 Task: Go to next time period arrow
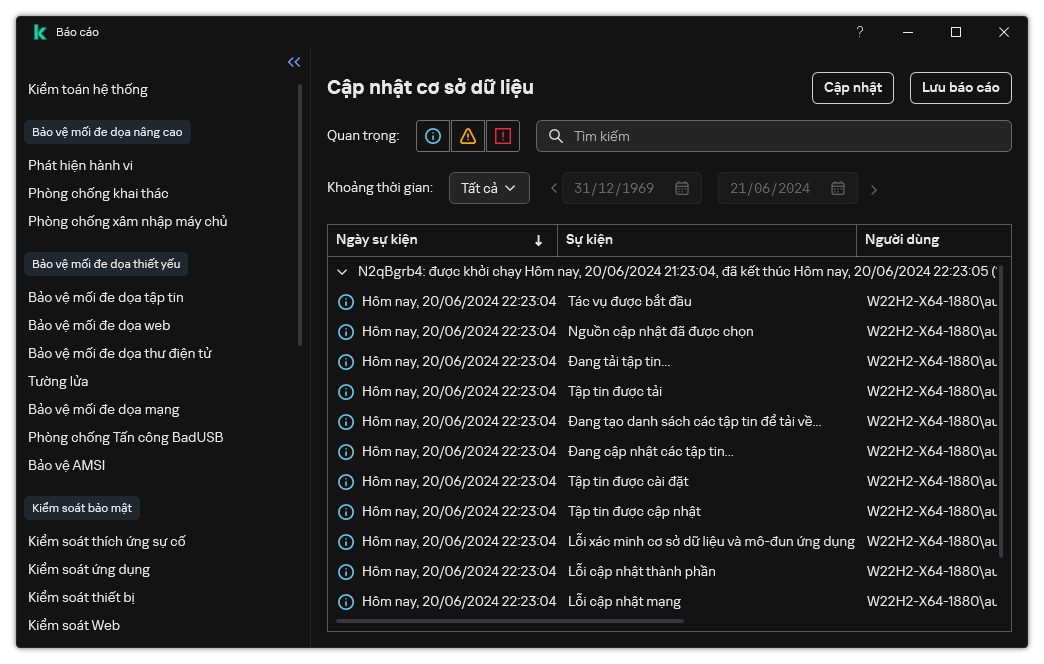pos(874,189)
